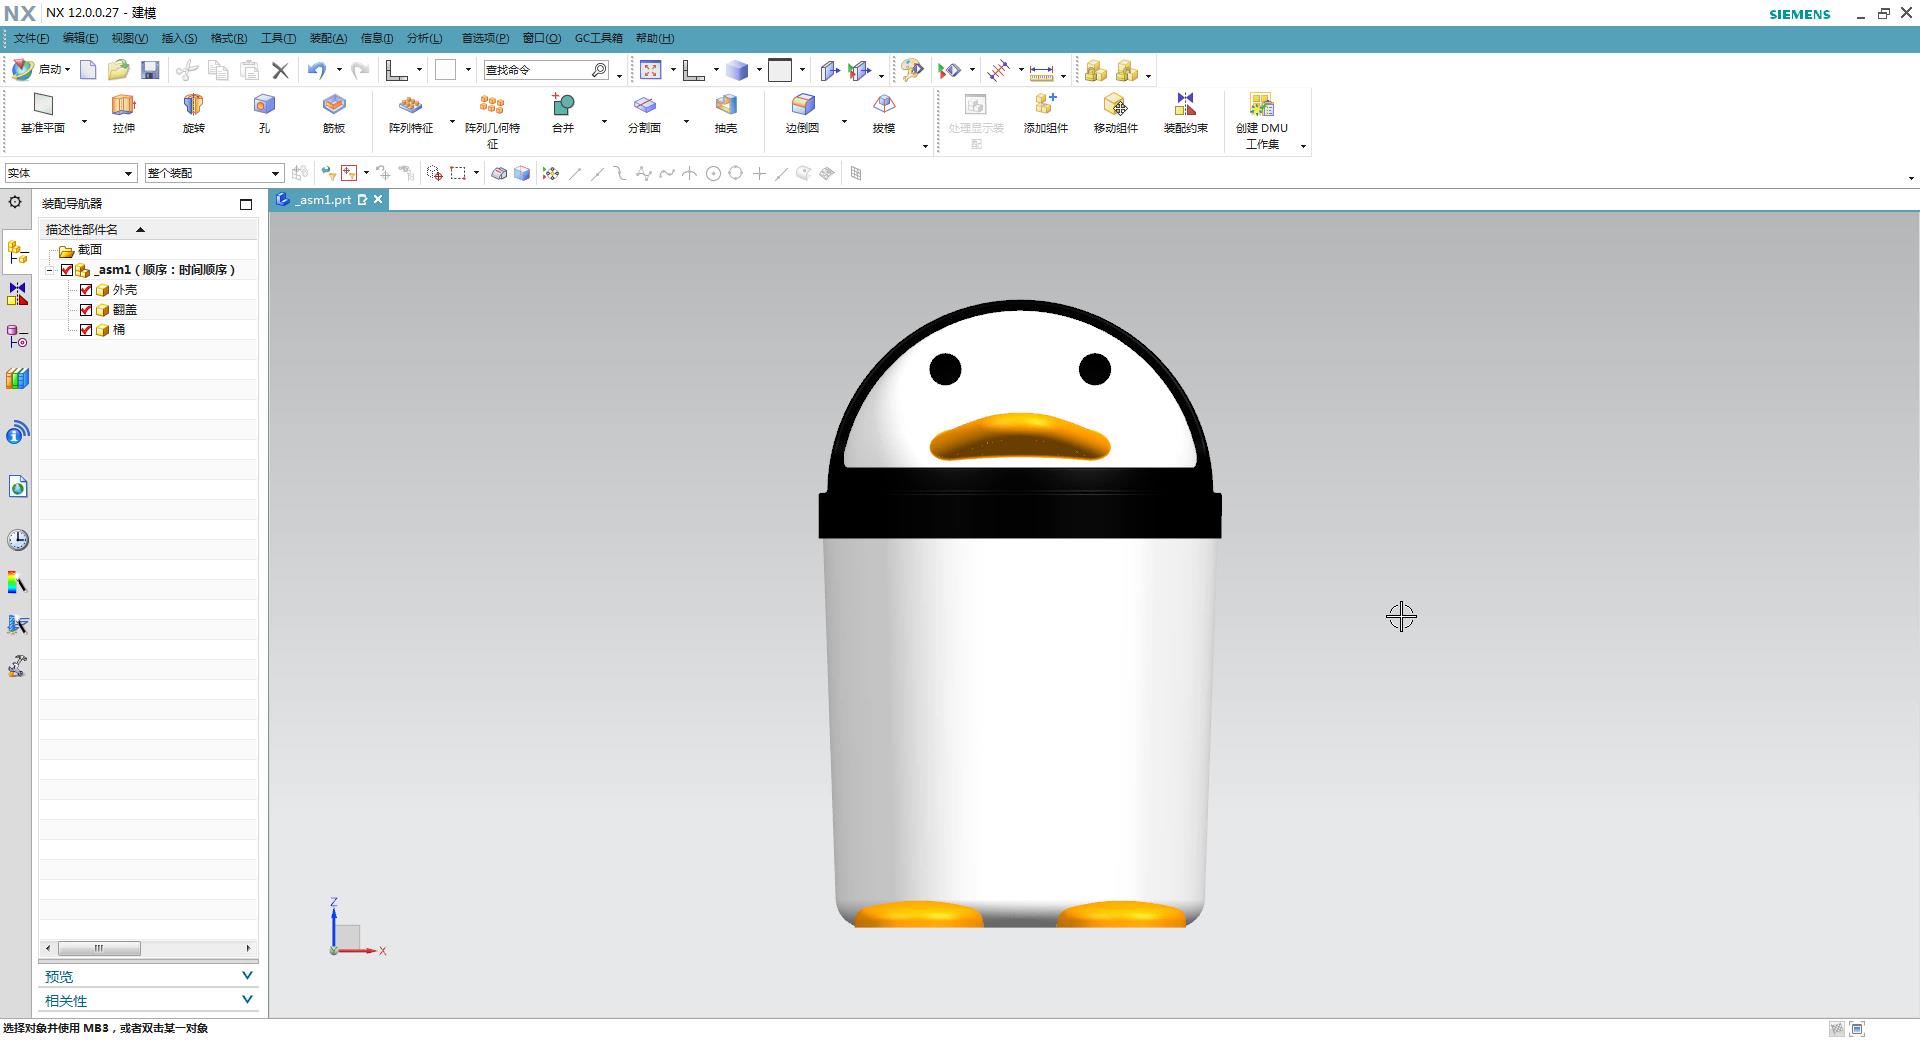This screenshot has height=1040, width=1920.
Task: Select the 外壳 component row
Action: [148, 290]
